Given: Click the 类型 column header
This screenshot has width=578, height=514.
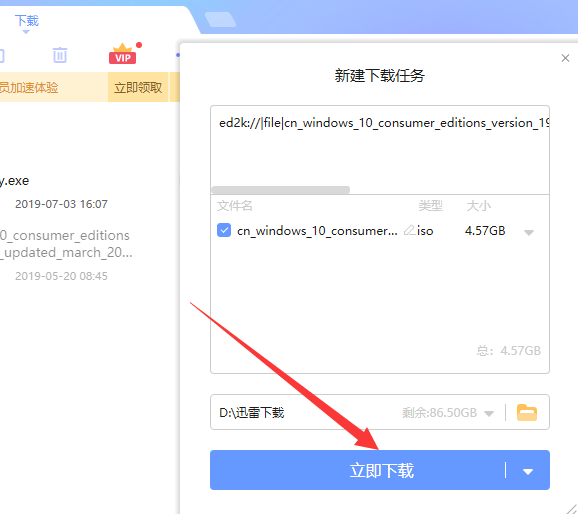Looking at the screenshot, I should (431, 206).
